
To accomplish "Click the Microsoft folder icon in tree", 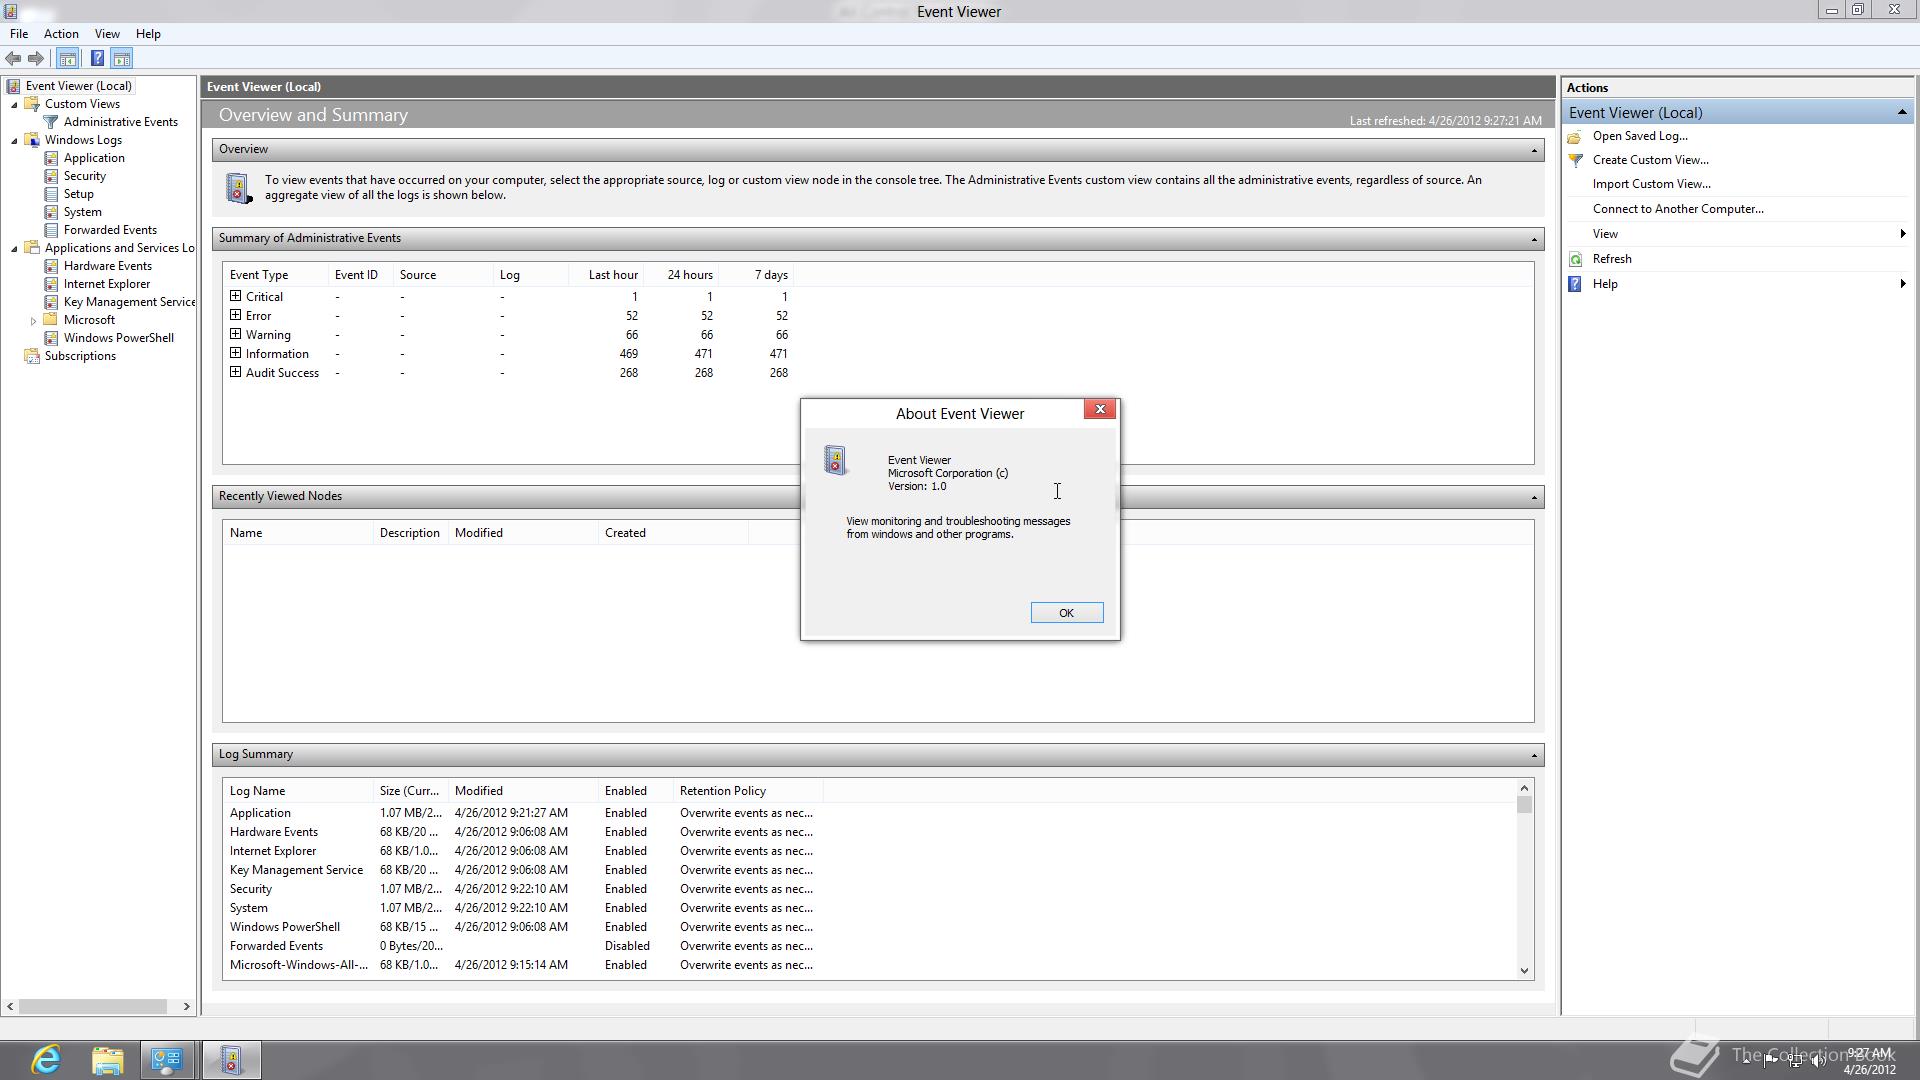I will point(51,320).
